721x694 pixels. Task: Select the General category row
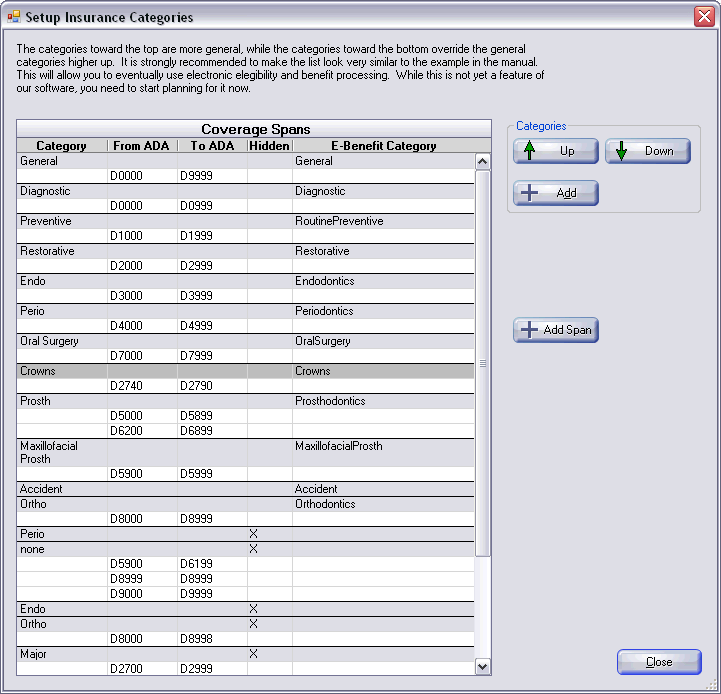(62, 161)
